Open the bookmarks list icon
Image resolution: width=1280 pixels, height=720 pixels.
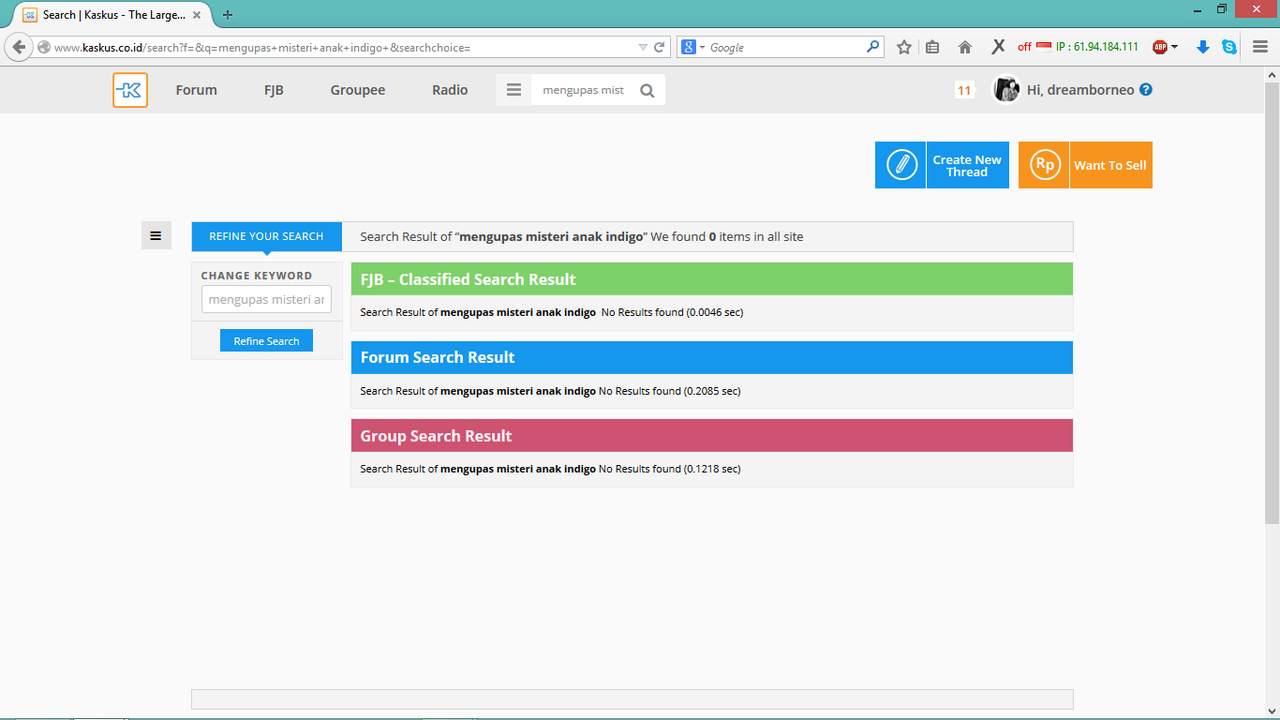pyautogui.click(x=933, y=47)
